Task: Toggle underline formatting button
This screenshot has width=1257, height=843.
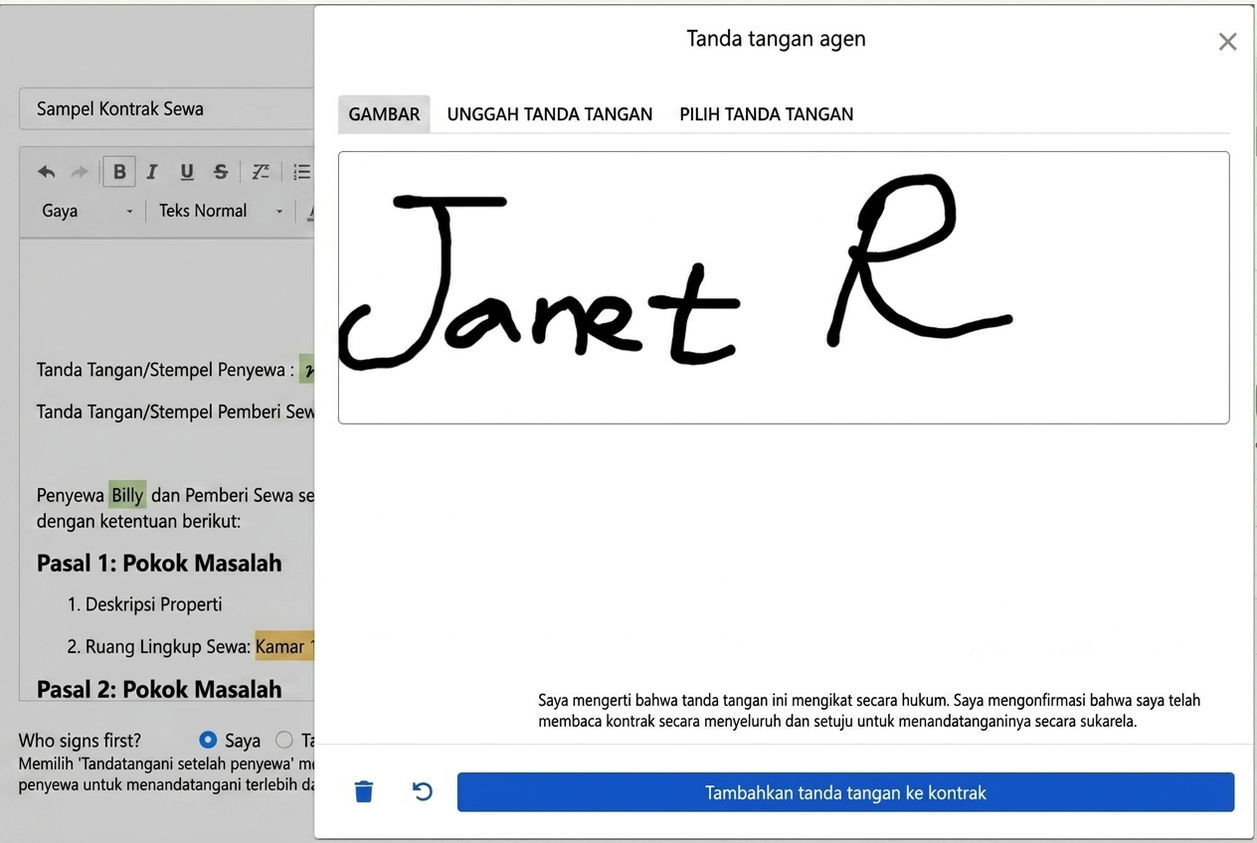Action: pyautogui.click(x=187, y=172)
